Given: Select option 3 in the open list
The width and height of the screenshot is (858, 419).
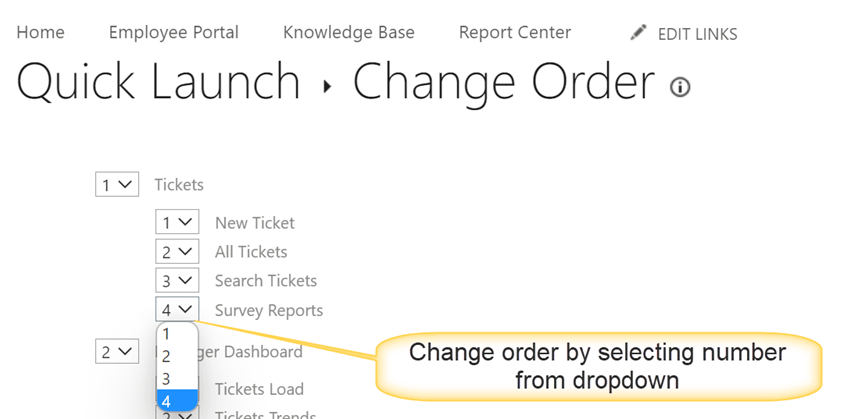Looking at the screenshot, I should [177, 379].
